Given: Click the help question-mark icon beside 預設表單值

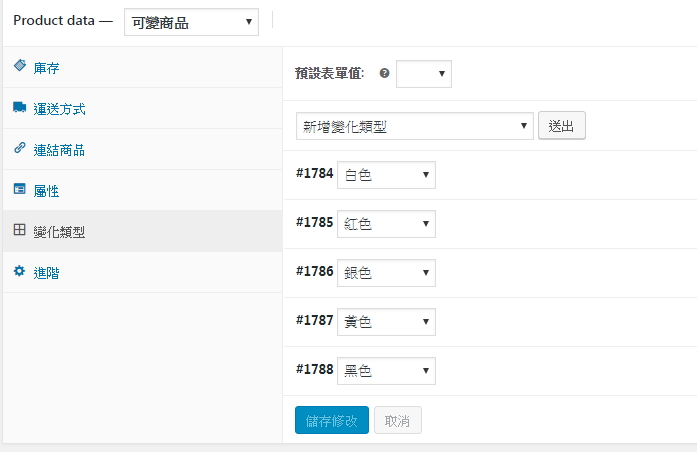Looking at the screenshot, I should pyautogui.click(x=385, y=73).
